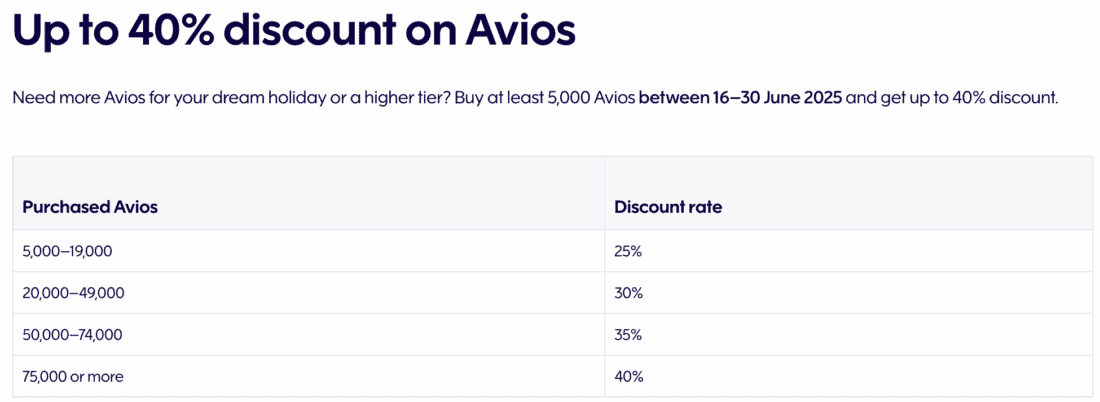The height and width of the screenshot is (402, 1100).
Task: Click the "Up to 40% discount on Avios" heading
Action: point(293,31)
